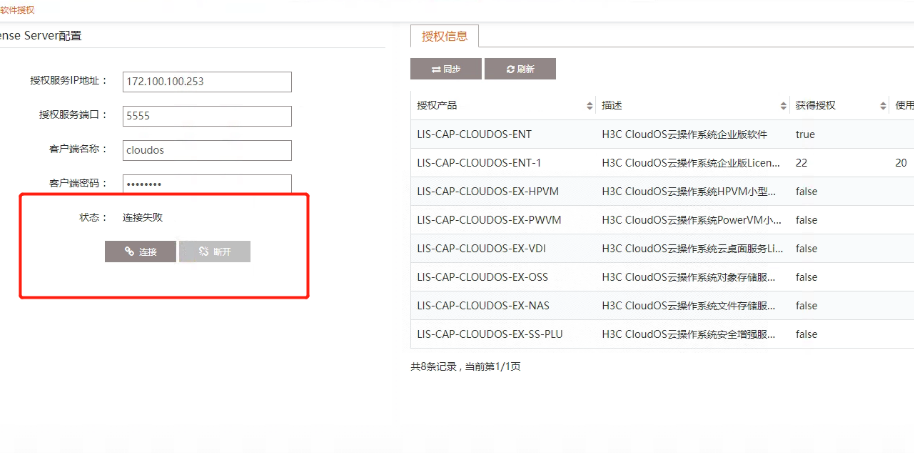The height and width of the screenshot is (453, 914).
Task: Click the 同步 sync button
Action: click(x=446, y=69)
